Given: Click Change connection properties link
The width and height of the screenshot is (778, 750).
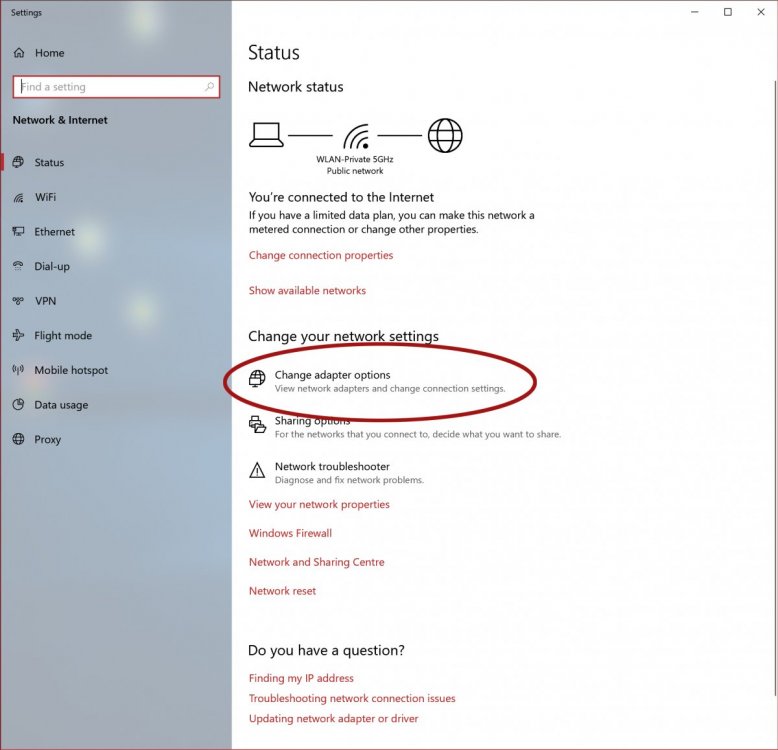Looking at the screenshot, I should [321, 255].
